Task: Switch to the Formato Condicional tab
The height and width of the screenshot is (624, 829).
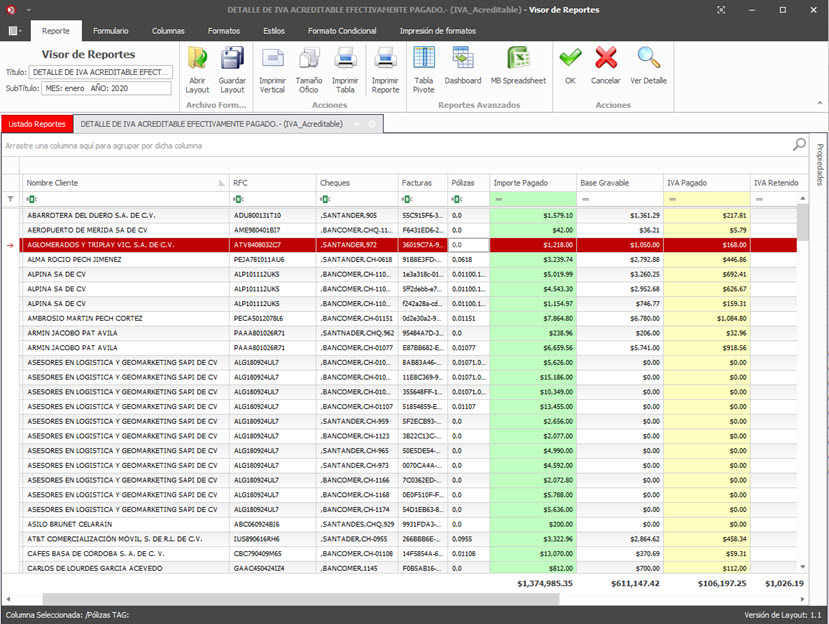Action: 342,31
